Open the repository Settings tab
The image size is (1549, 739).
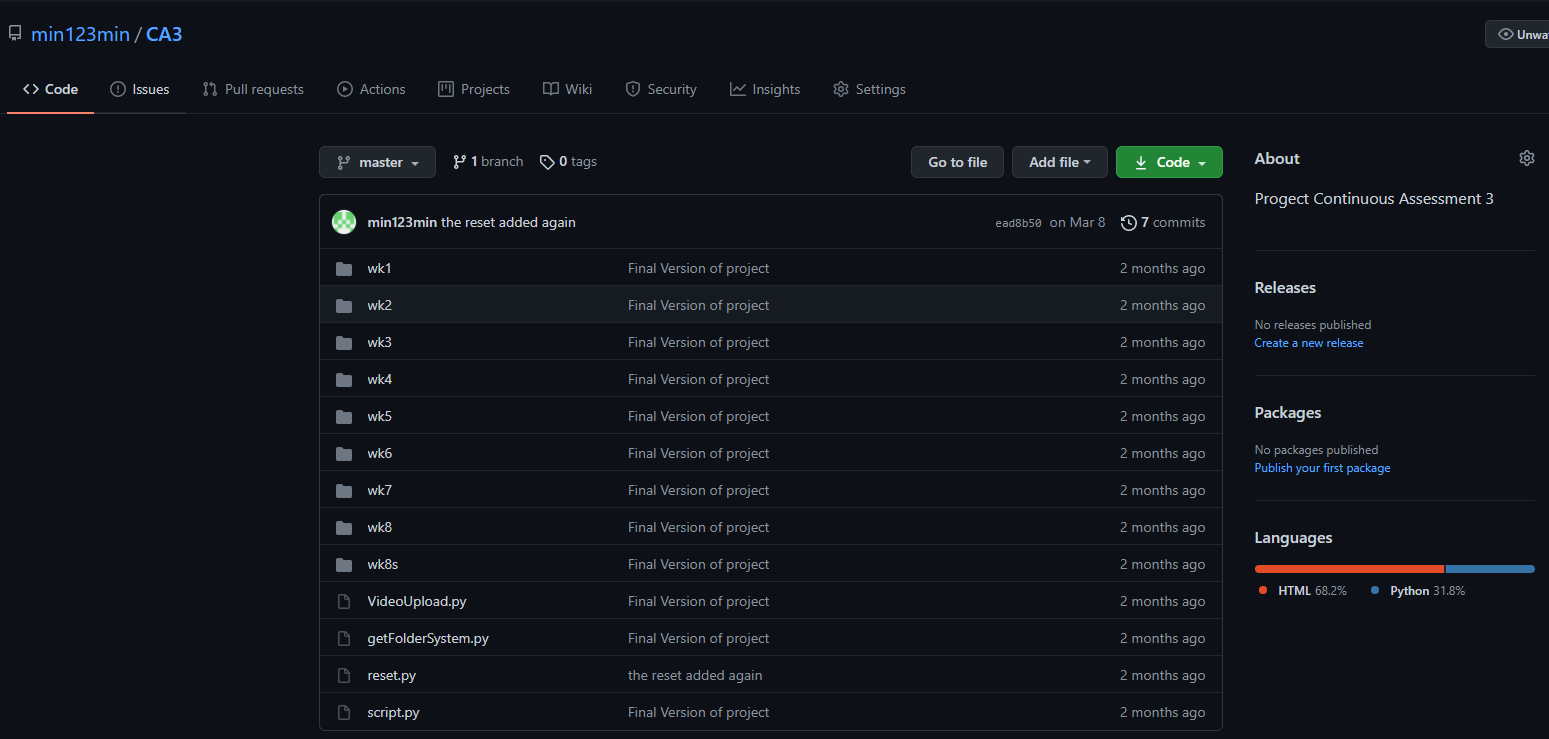869,89
